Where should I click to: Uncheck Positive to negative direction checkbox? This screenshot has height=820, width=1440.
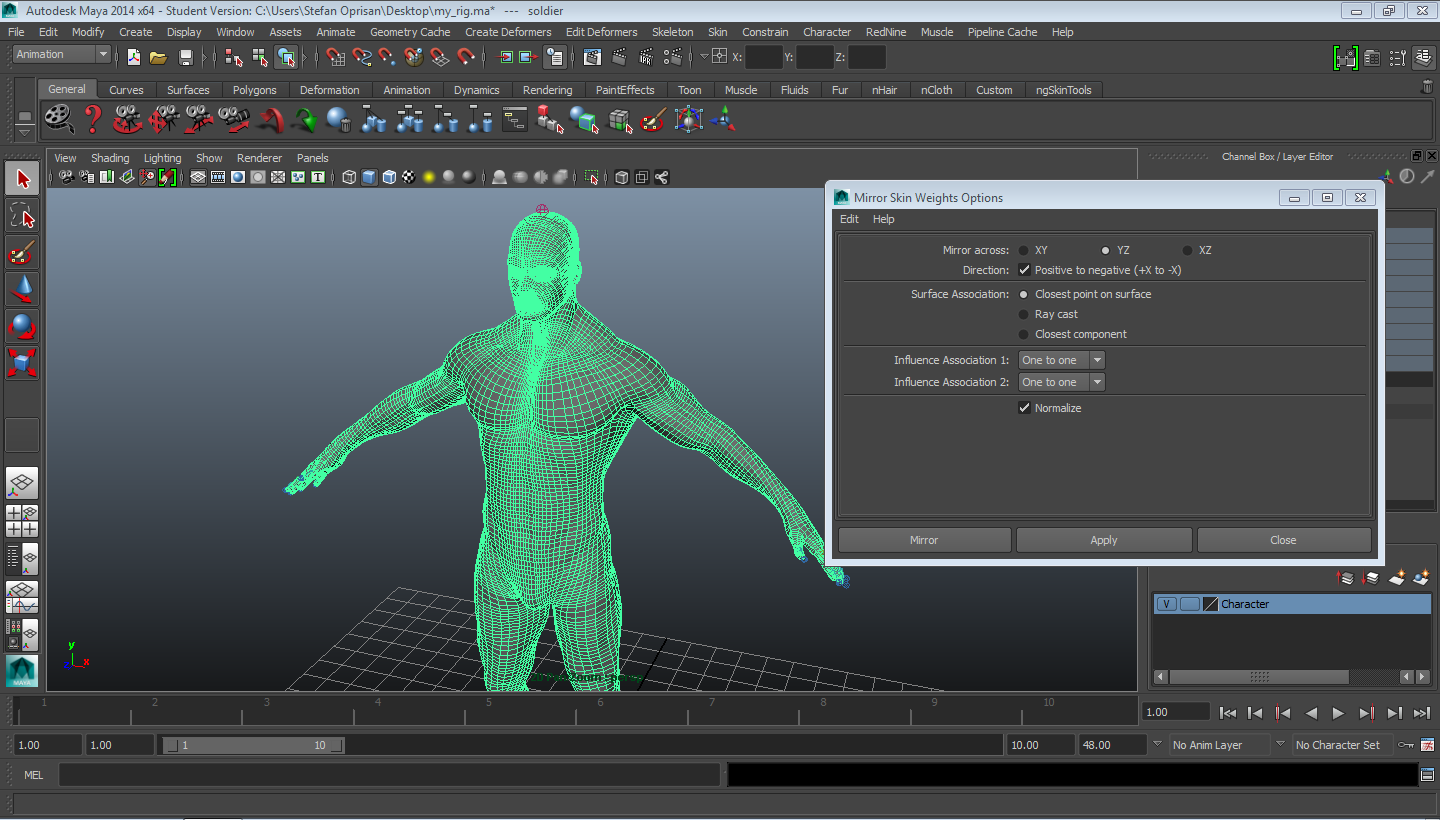click(1024, 270)
